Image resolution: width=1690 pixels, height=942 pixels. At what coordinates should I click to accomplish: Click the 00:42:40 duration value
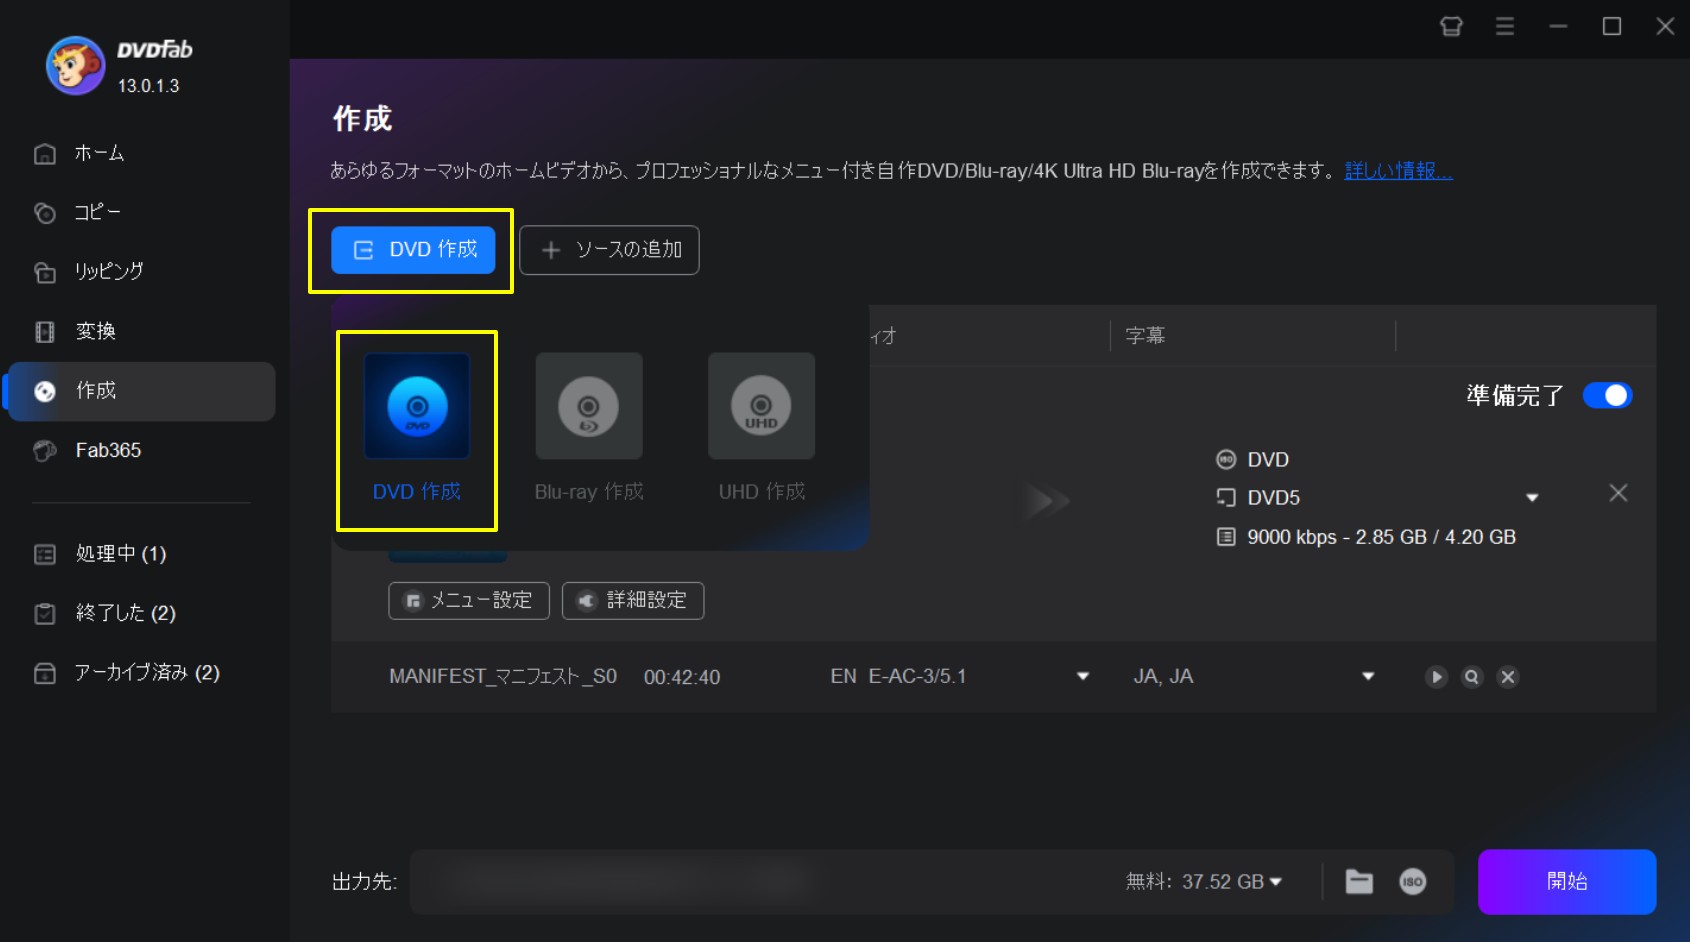point(682,677)
